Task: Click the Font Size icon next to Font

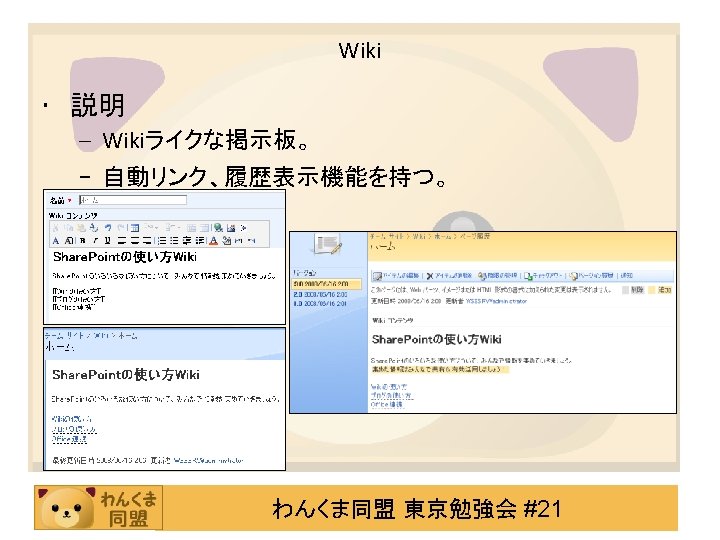Action: 69,241
